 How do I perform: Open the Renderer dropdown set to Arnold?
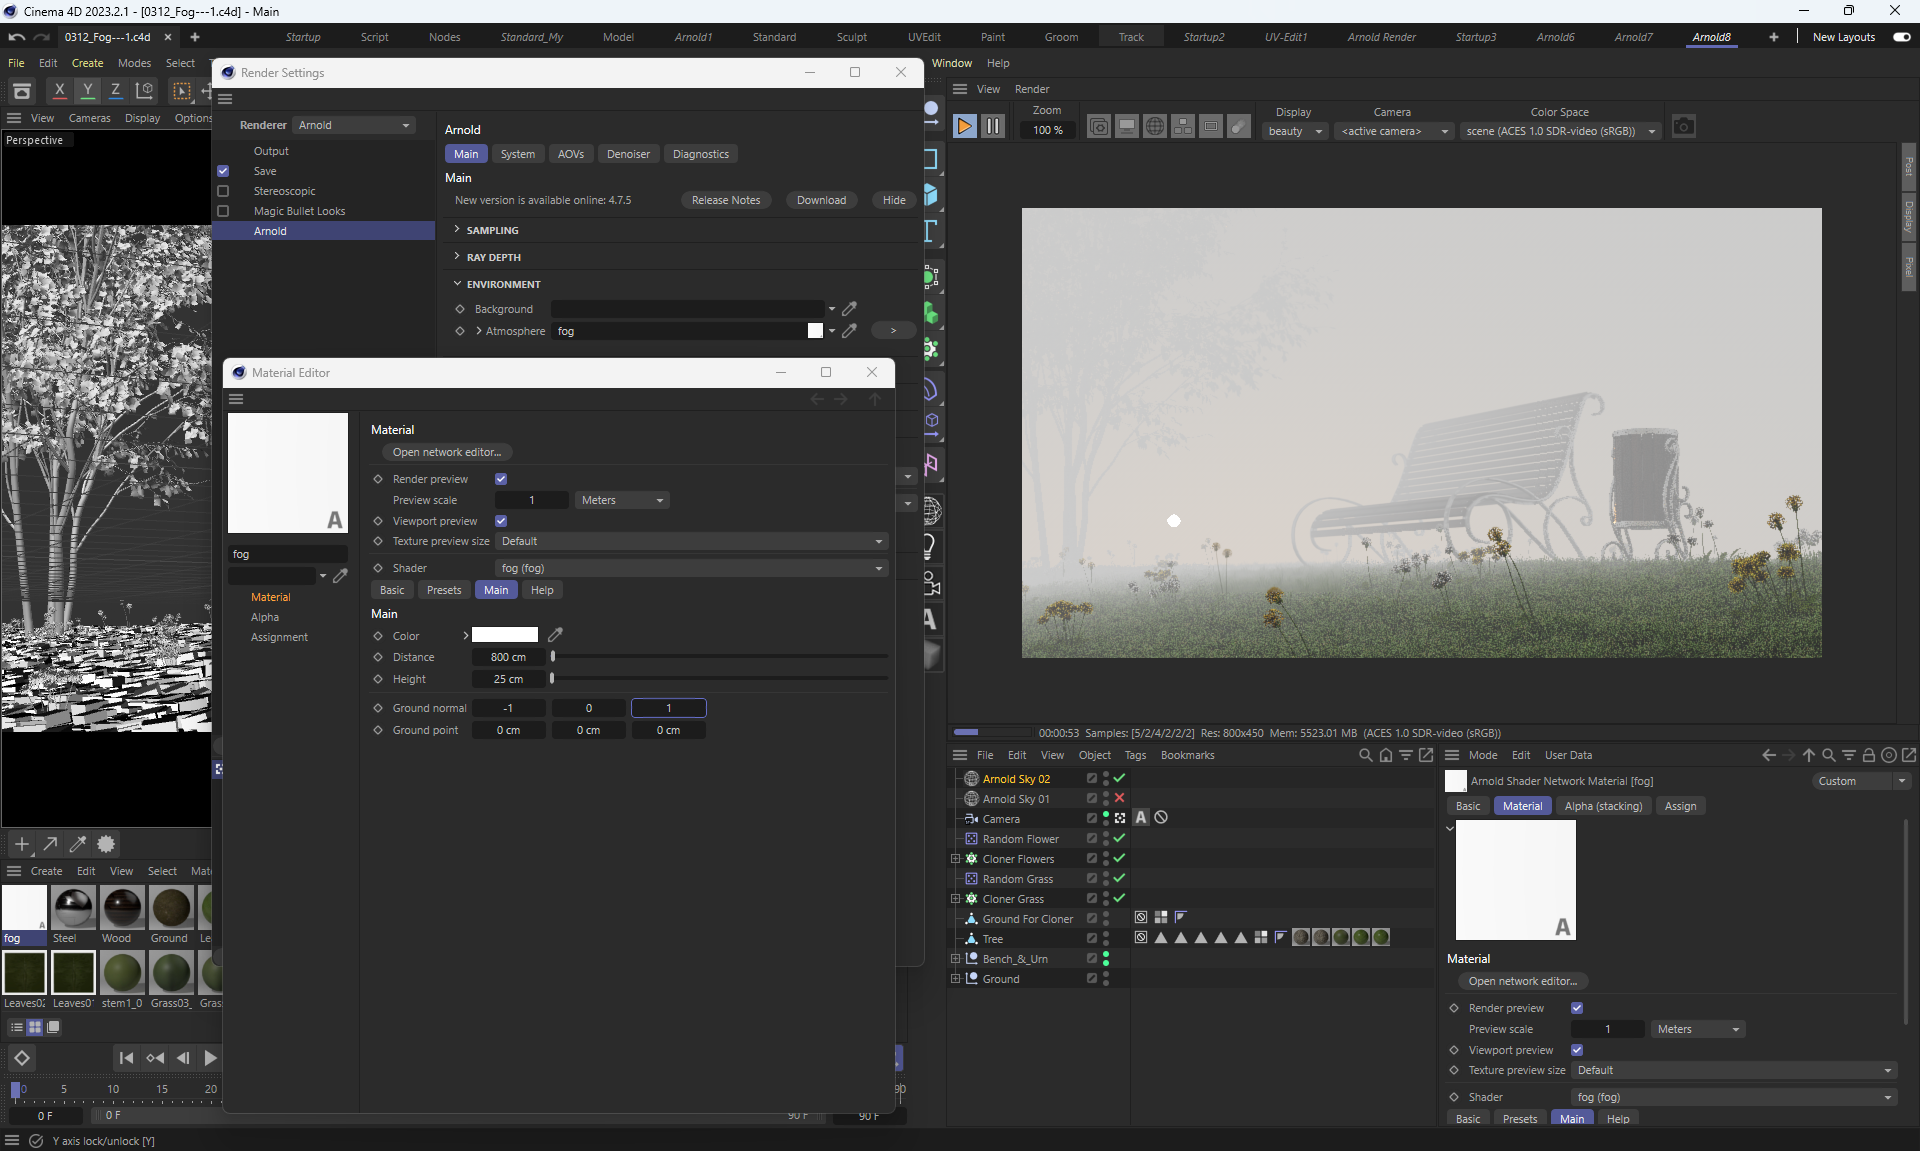pyautogui.click(x=354, y=125)
